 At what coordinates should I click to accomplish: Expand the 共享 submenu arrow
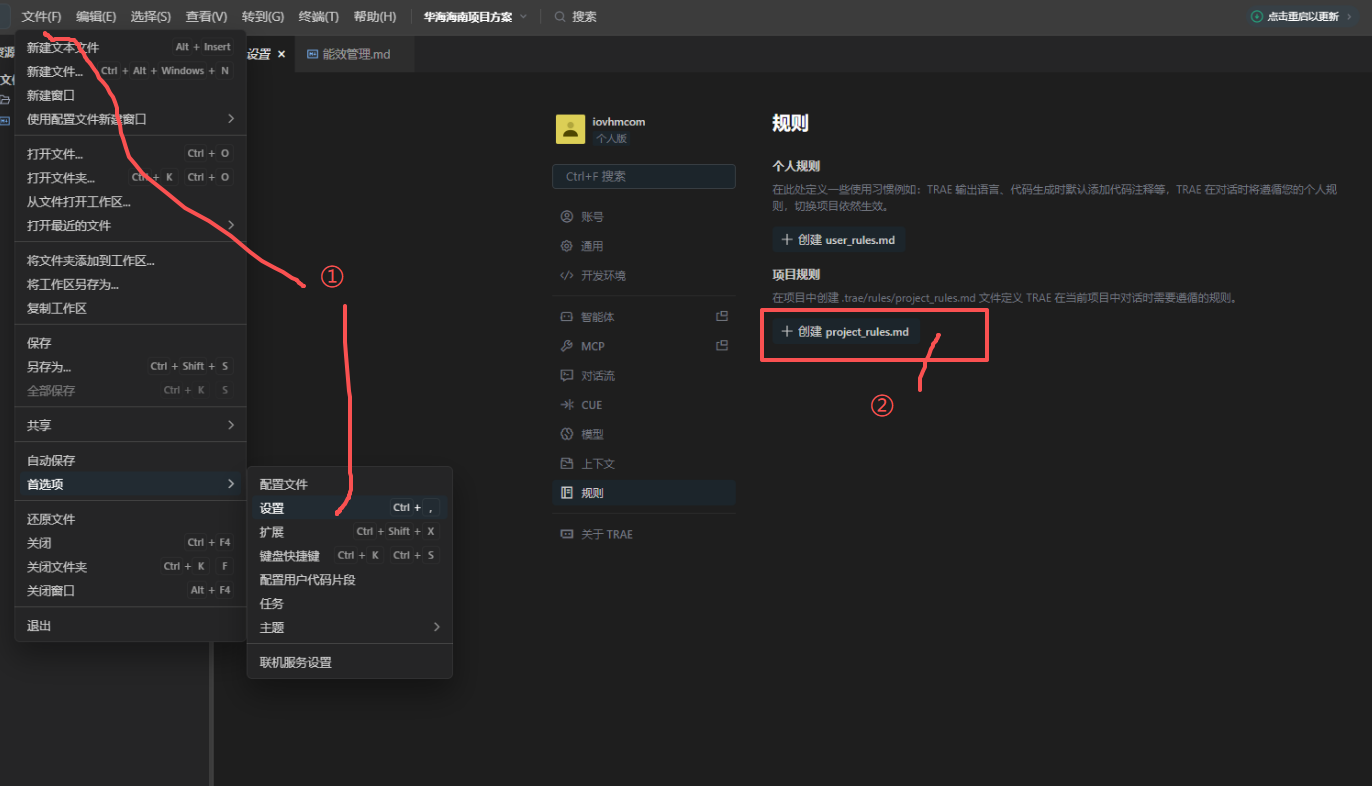[x=231, y=425]
